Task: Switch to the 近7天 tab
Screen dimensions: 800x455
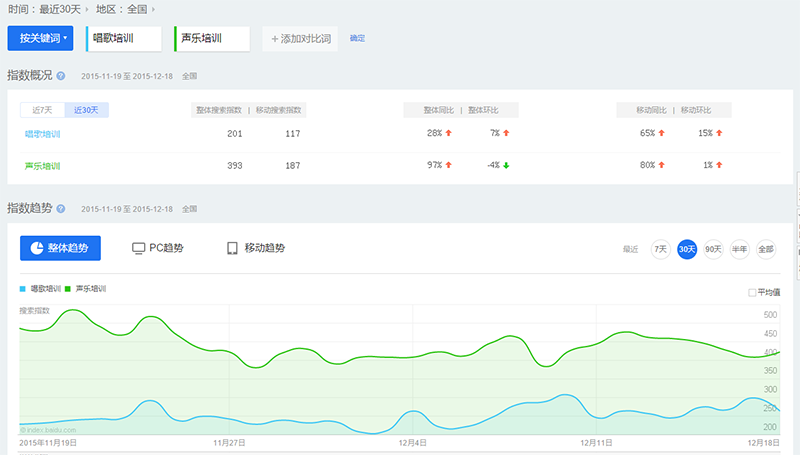Action: pyautogui.click(x=42, y=110)
